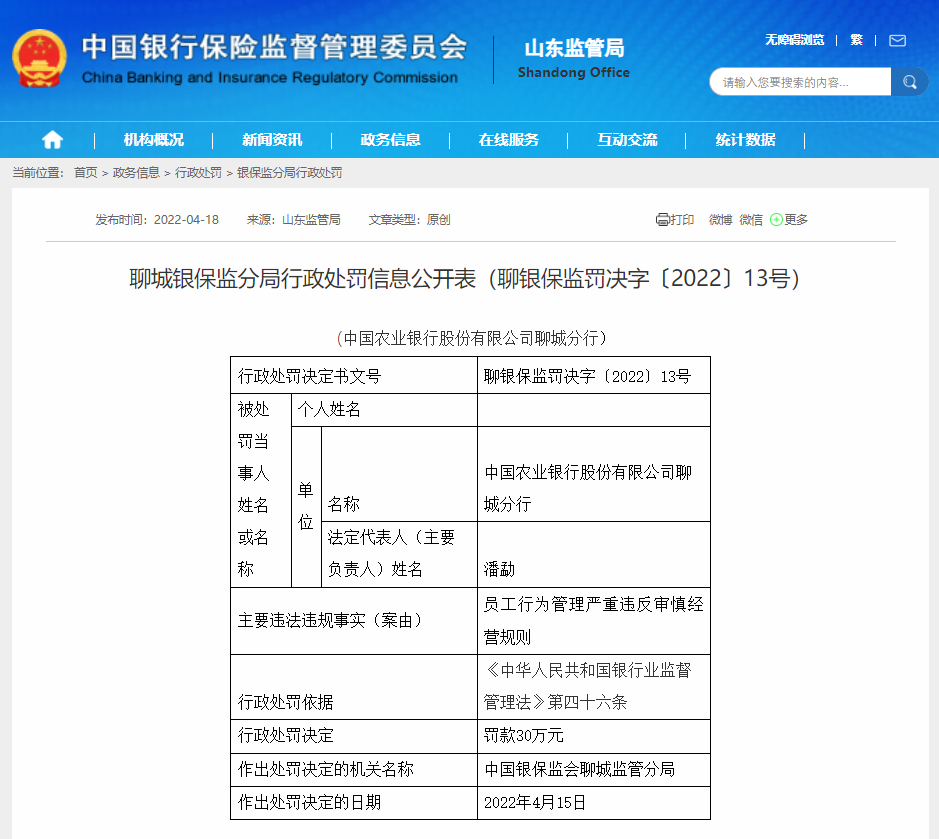Click the printer icon to print the article
Image resolution: width=939 pixels, height=839 pixels.
coord(662,219)
